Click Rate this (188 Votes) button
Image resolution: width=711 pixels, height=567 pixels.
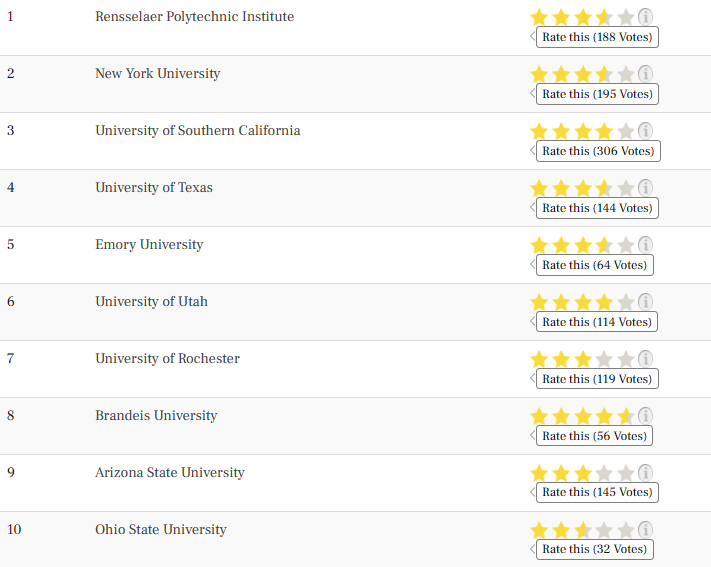coord(597,37)
